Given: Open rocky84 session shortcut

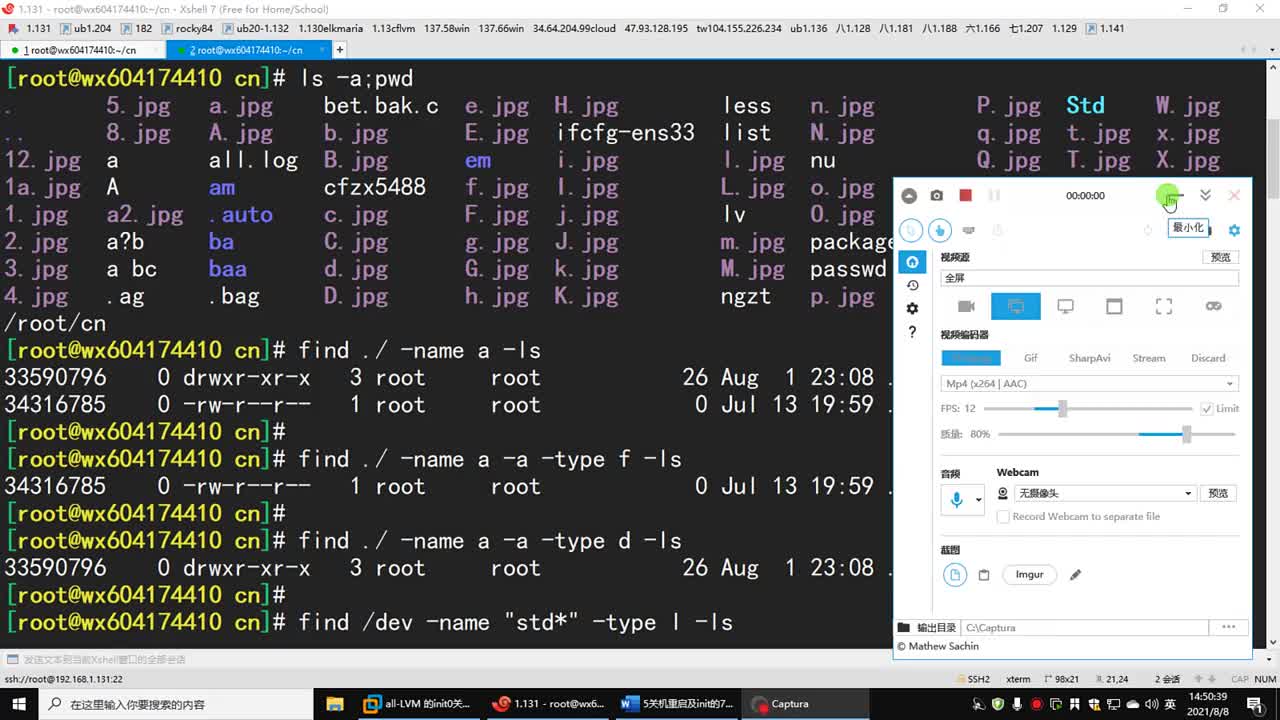Looking at the screenshot, I should click(x=186, y=29).
